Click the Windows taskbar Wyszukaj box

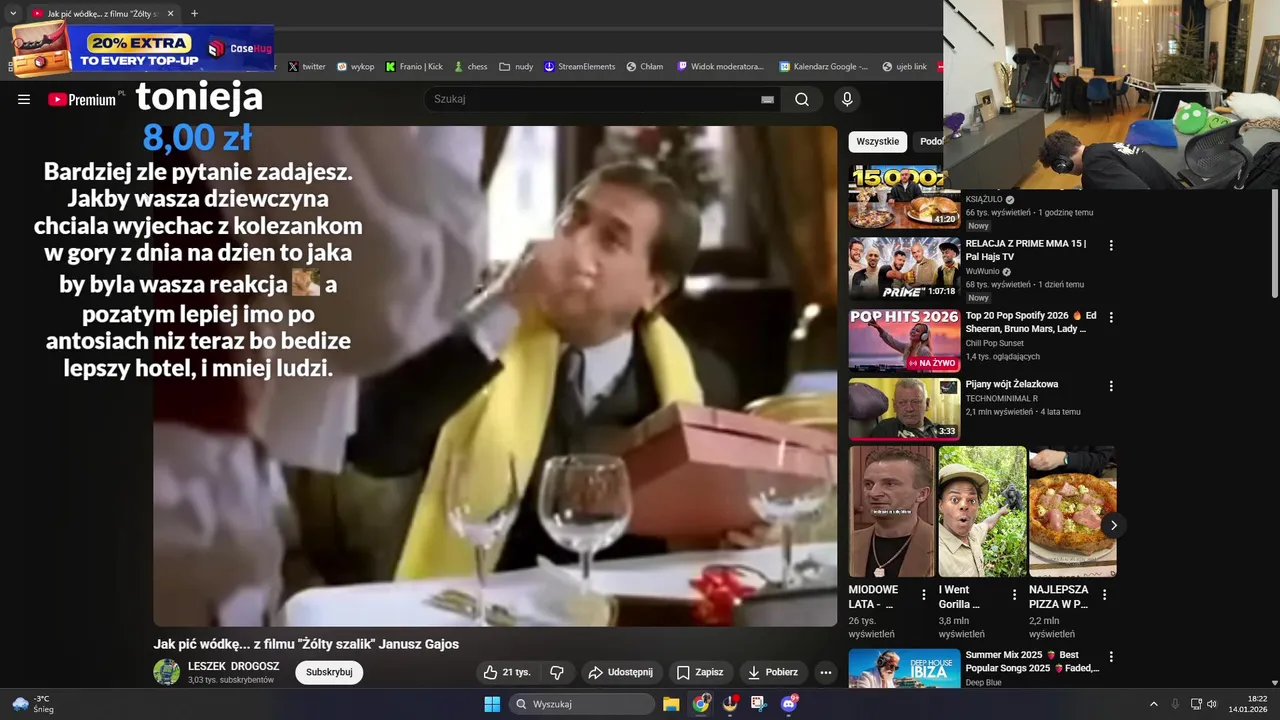(582, 704)
